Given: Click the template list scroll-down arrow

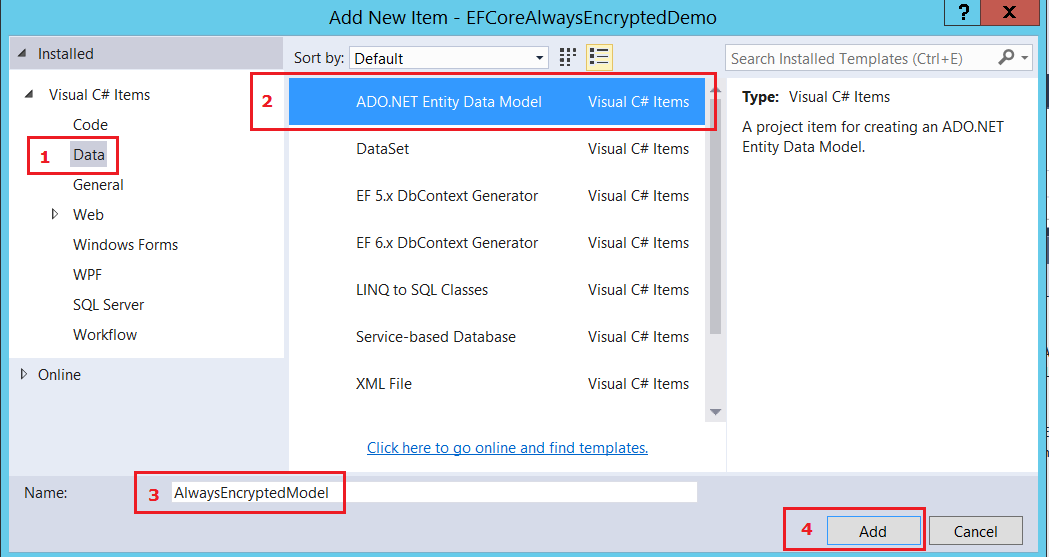Looking at the screenshot, I should click(x=715, y=411).
